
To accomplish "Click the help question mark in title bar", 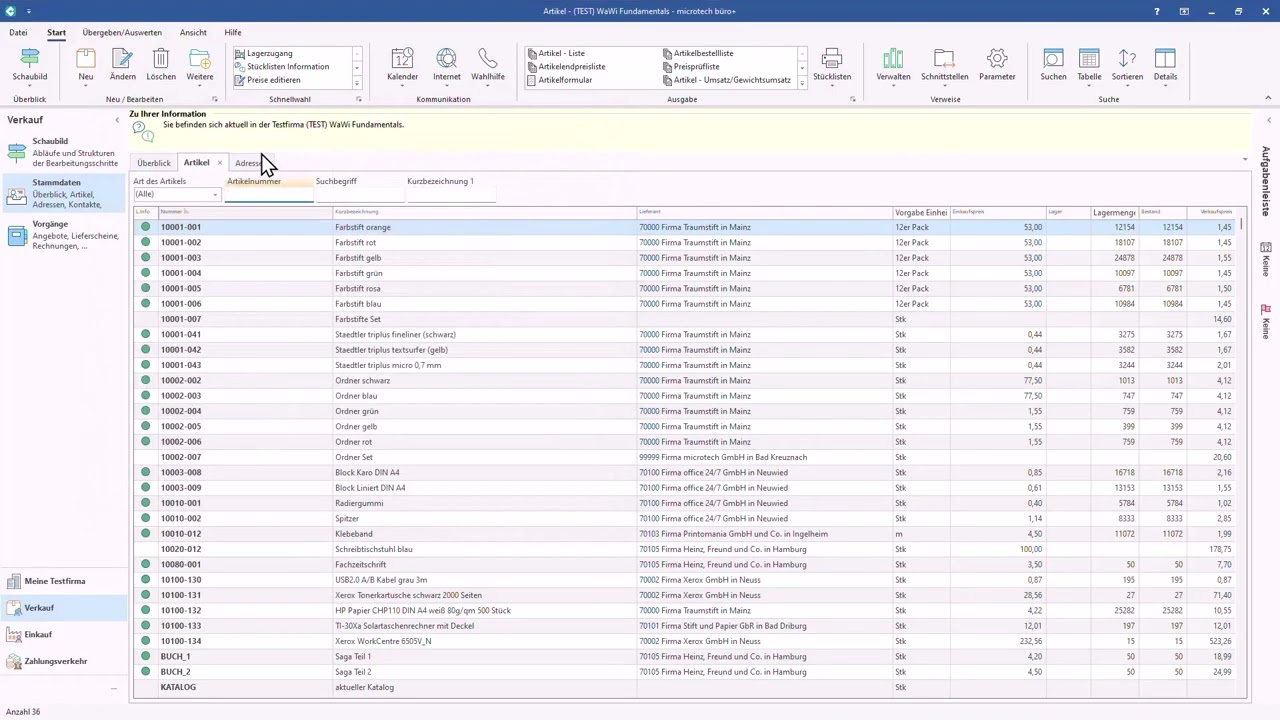I will tap(1157, 11).
